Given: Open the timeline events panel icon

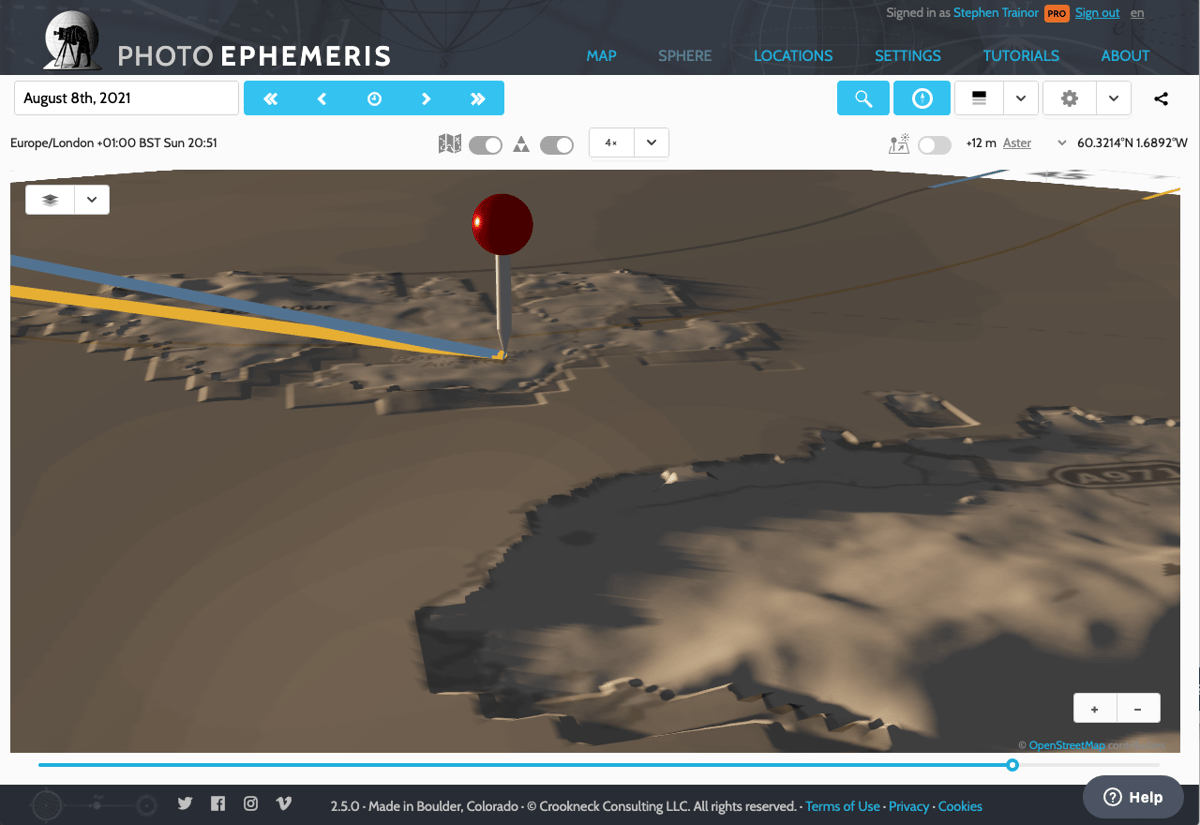Looking at the screenshot, I should click(978, 98).
